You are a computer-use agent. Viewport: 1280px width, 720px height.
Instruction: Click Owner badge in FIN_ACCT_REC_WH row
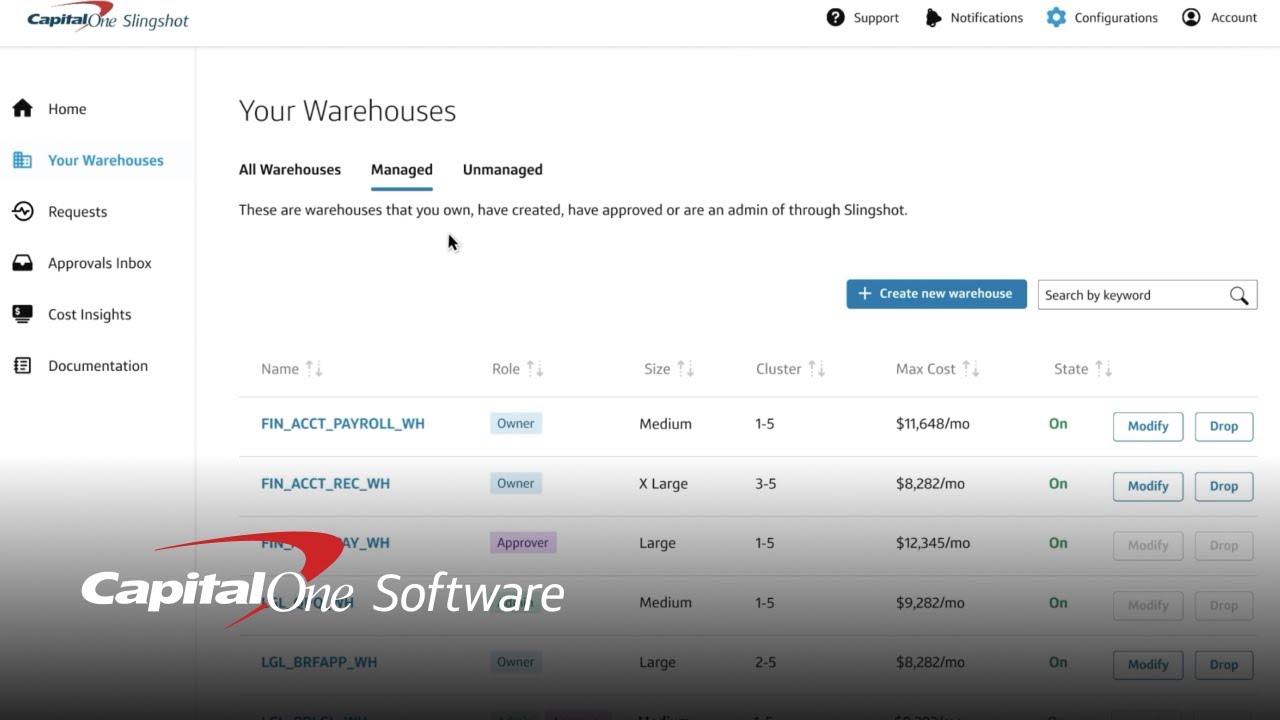[x=516, y=483]
